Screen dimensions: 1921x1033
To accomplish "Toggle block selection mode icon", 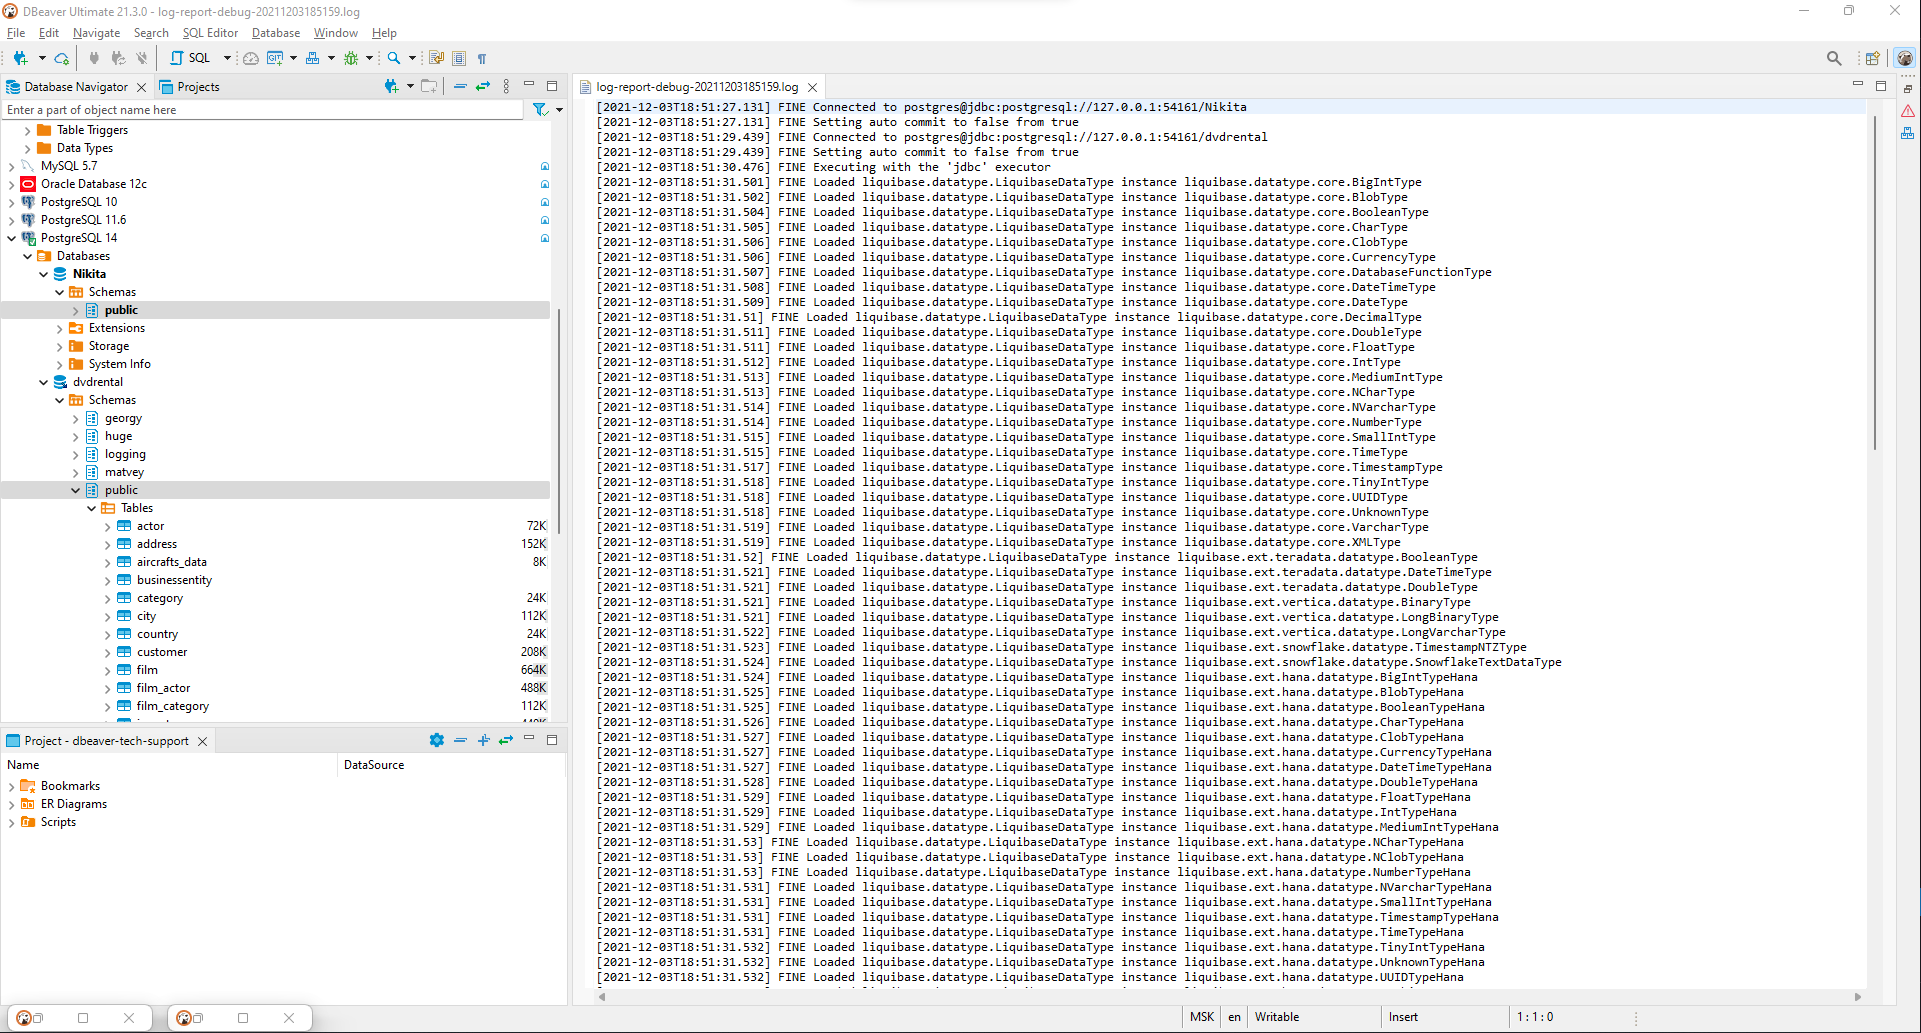I will click(459, 58).
